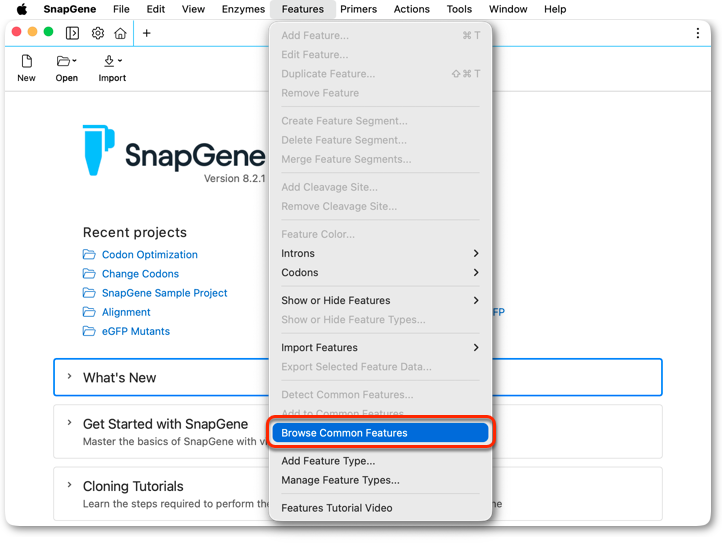Click the folder icon beside Change Codons

(89, 274)
